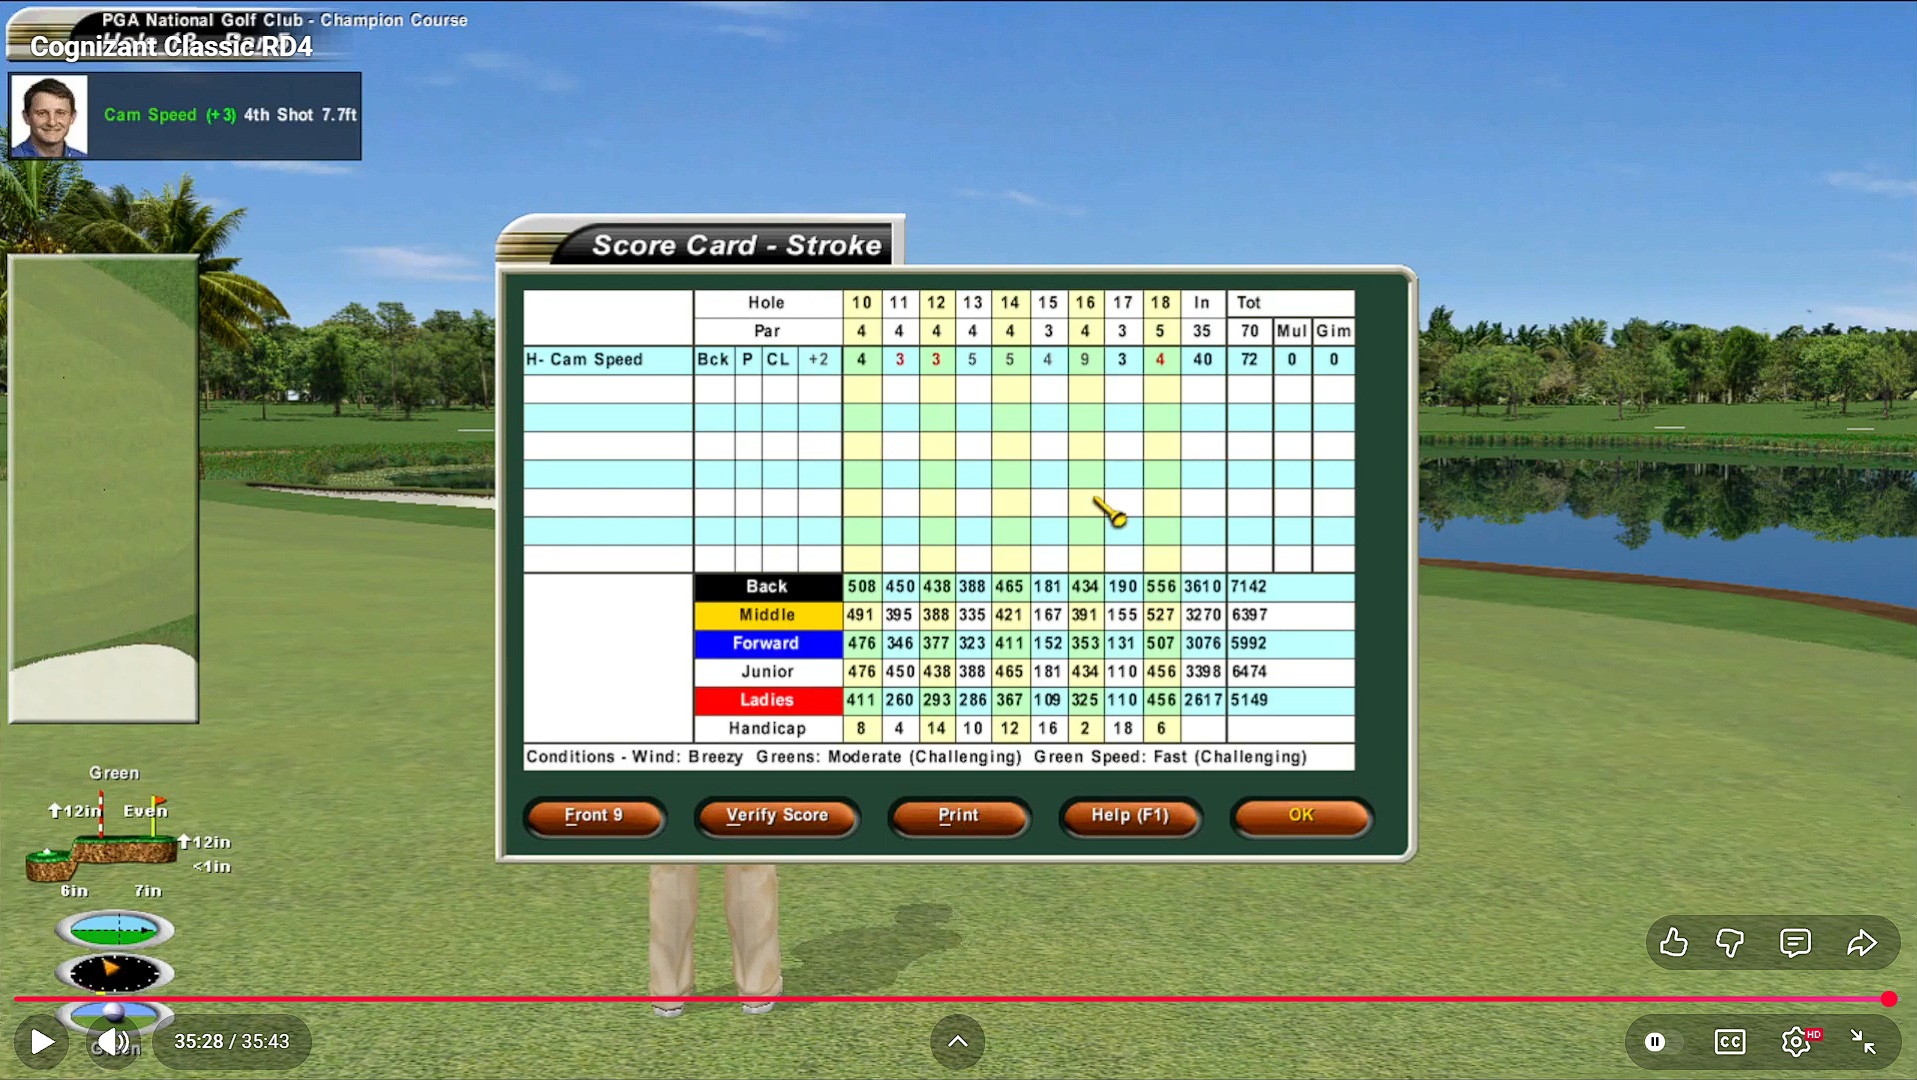The width and height of the screenshot is (1917, 1080).
Task: Open the comments panel icon
Action: pos(1795,942)
